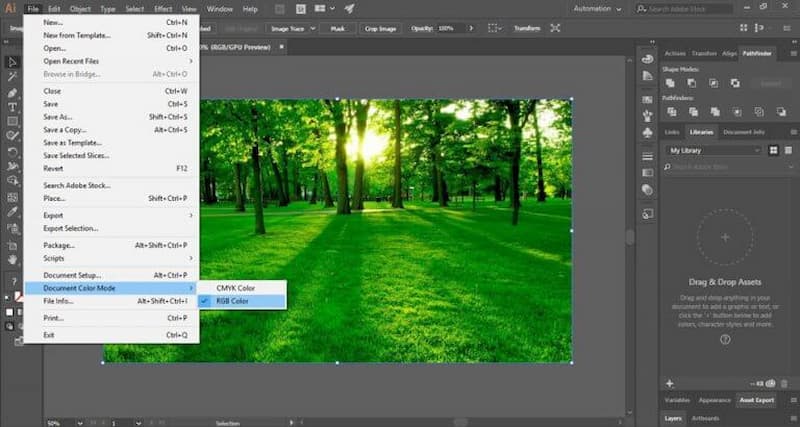Click the Opacity value field
The height and width of the screenshot is (427, 800).
click(450, 29)
